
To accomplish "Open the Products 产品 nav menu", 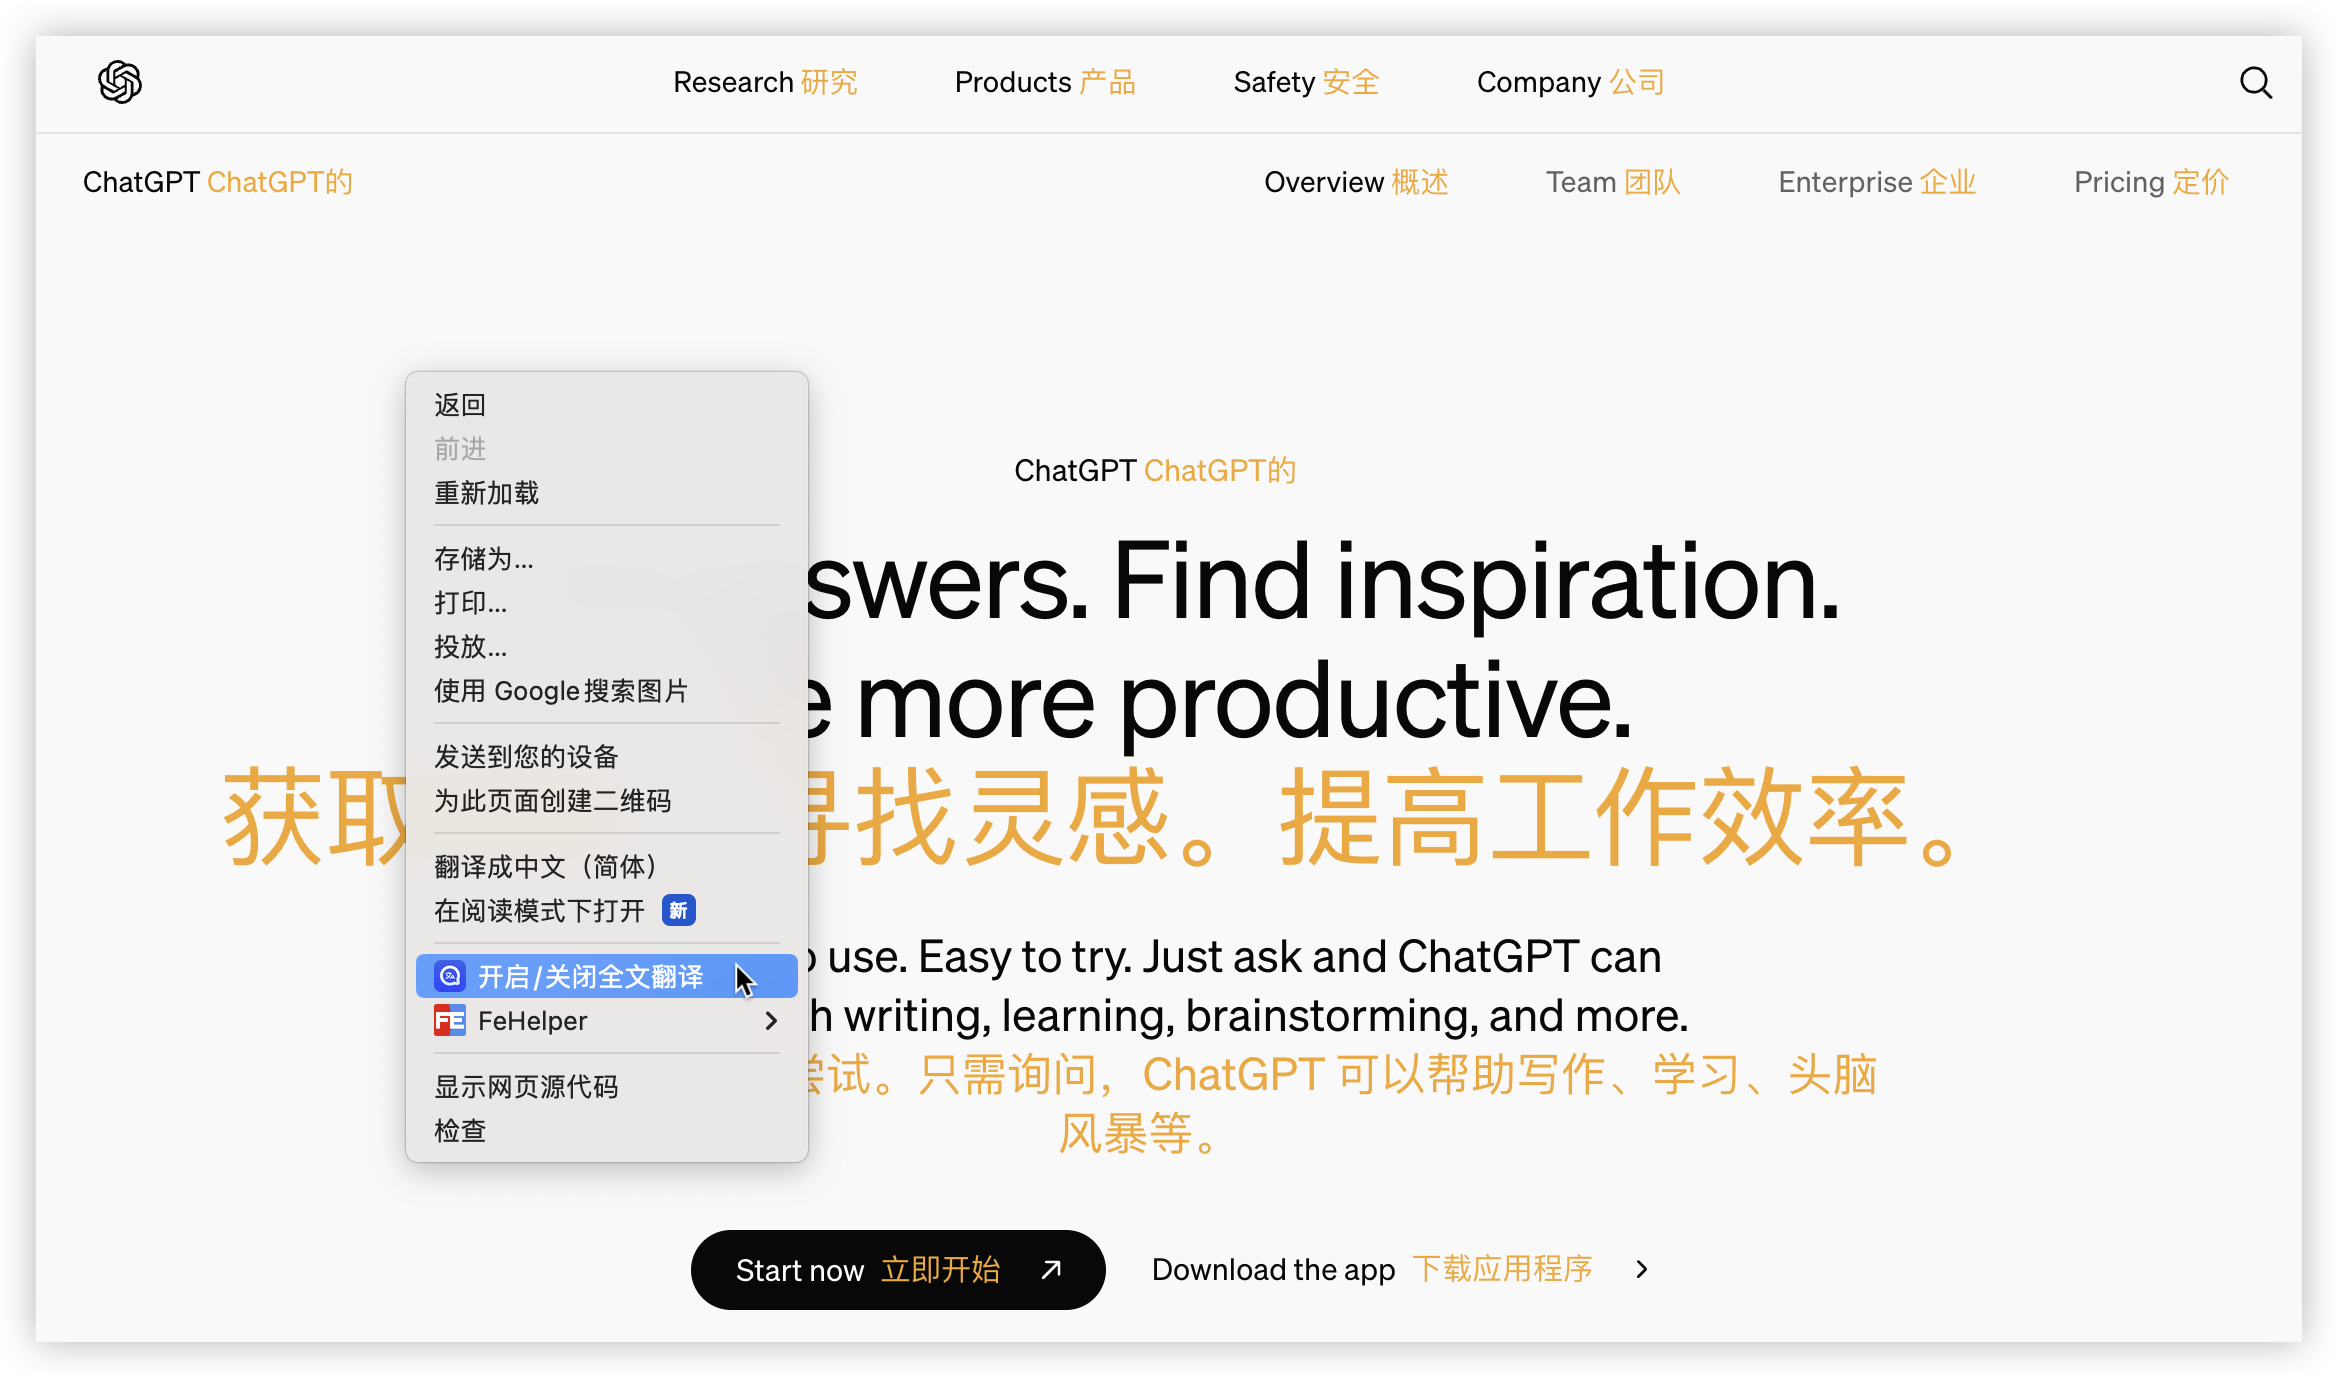I will [x=1045, y=82].
